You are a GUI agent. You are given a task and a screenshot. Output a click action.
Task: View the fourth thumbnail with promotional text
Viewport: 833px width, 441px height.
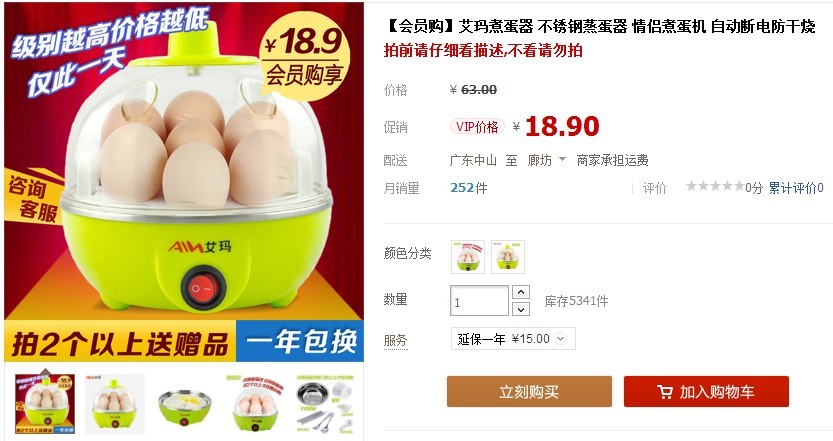255,404
